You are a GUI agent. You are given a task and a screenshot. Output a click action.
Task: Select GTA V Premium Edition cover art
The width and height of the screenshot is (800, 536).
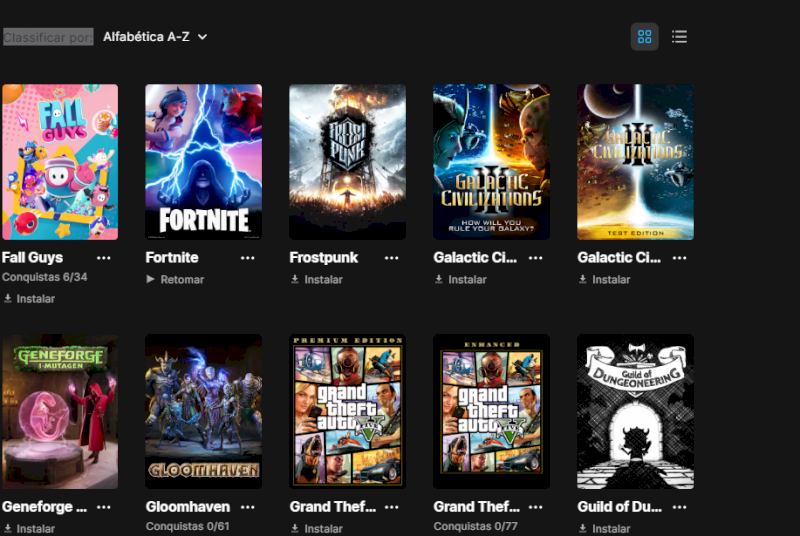[x=347, y=412]
